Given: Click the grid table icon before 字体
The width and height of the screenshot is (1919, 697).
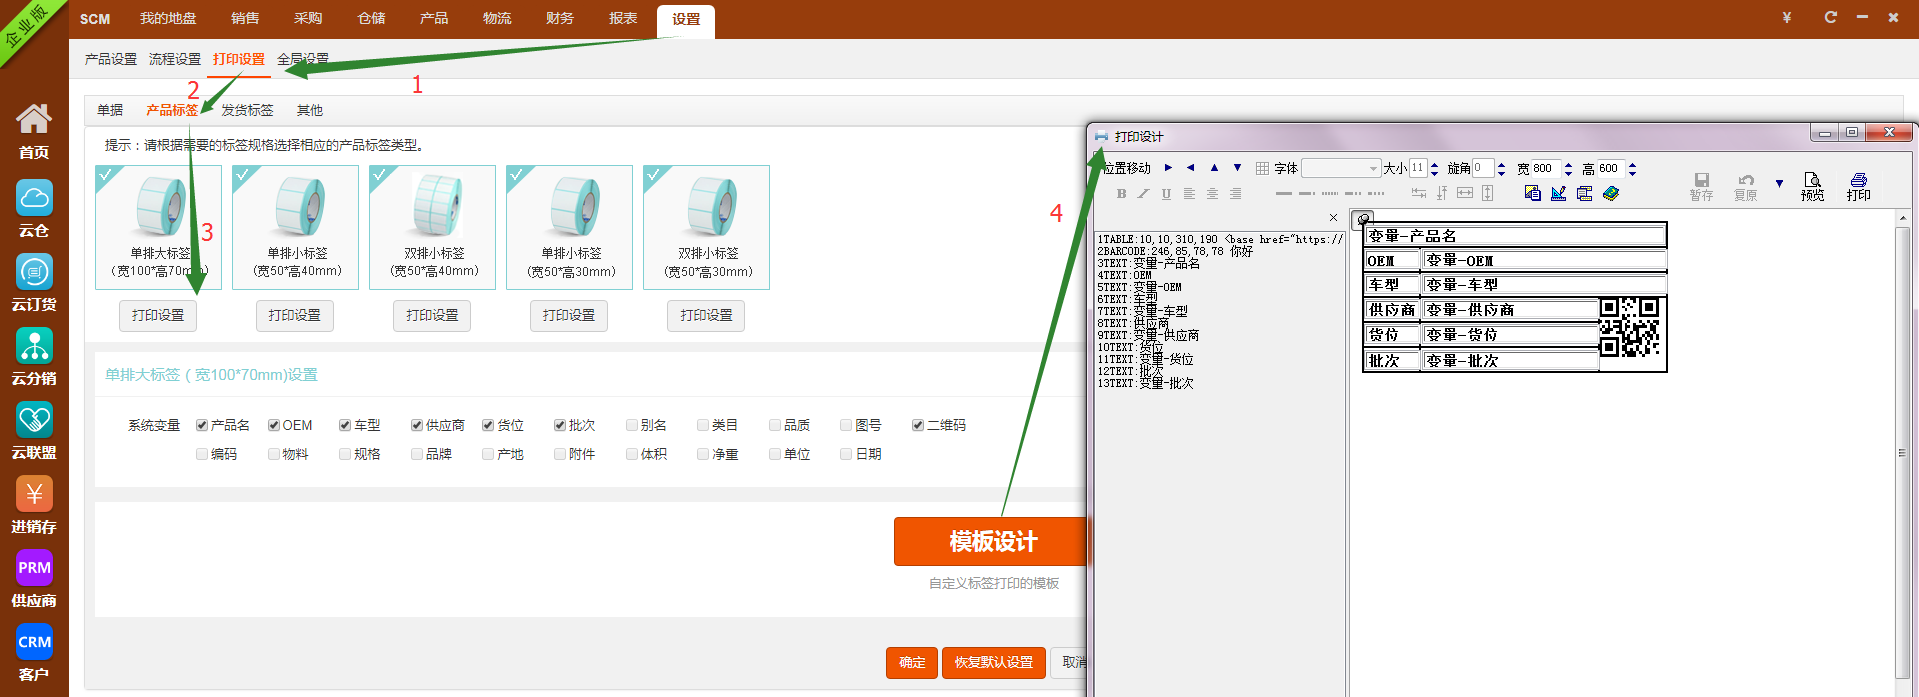Looking at the screenshot, I should (1262, 169).
